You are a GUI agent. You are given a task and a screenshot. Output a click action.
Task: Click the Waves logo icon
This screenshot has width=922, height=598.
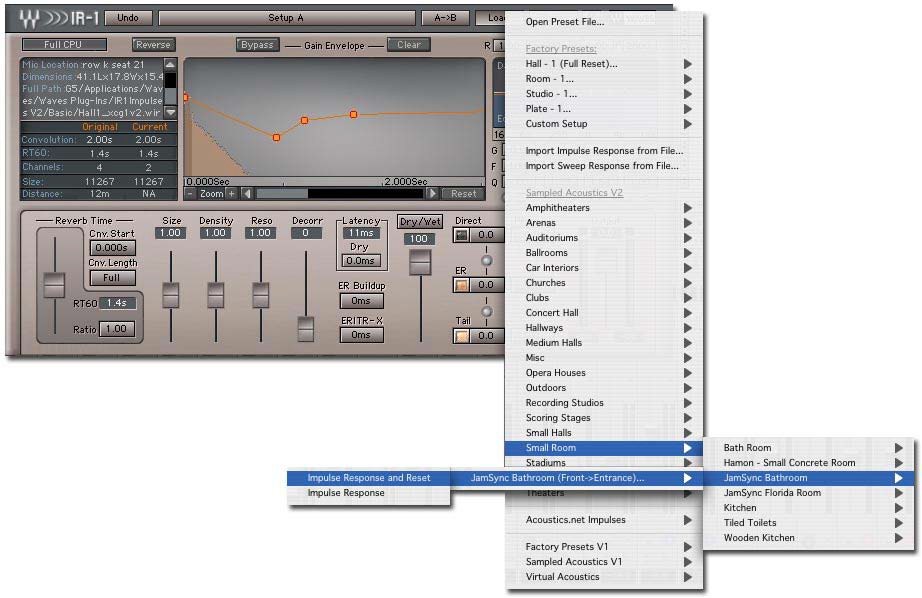tap(31, 18)
